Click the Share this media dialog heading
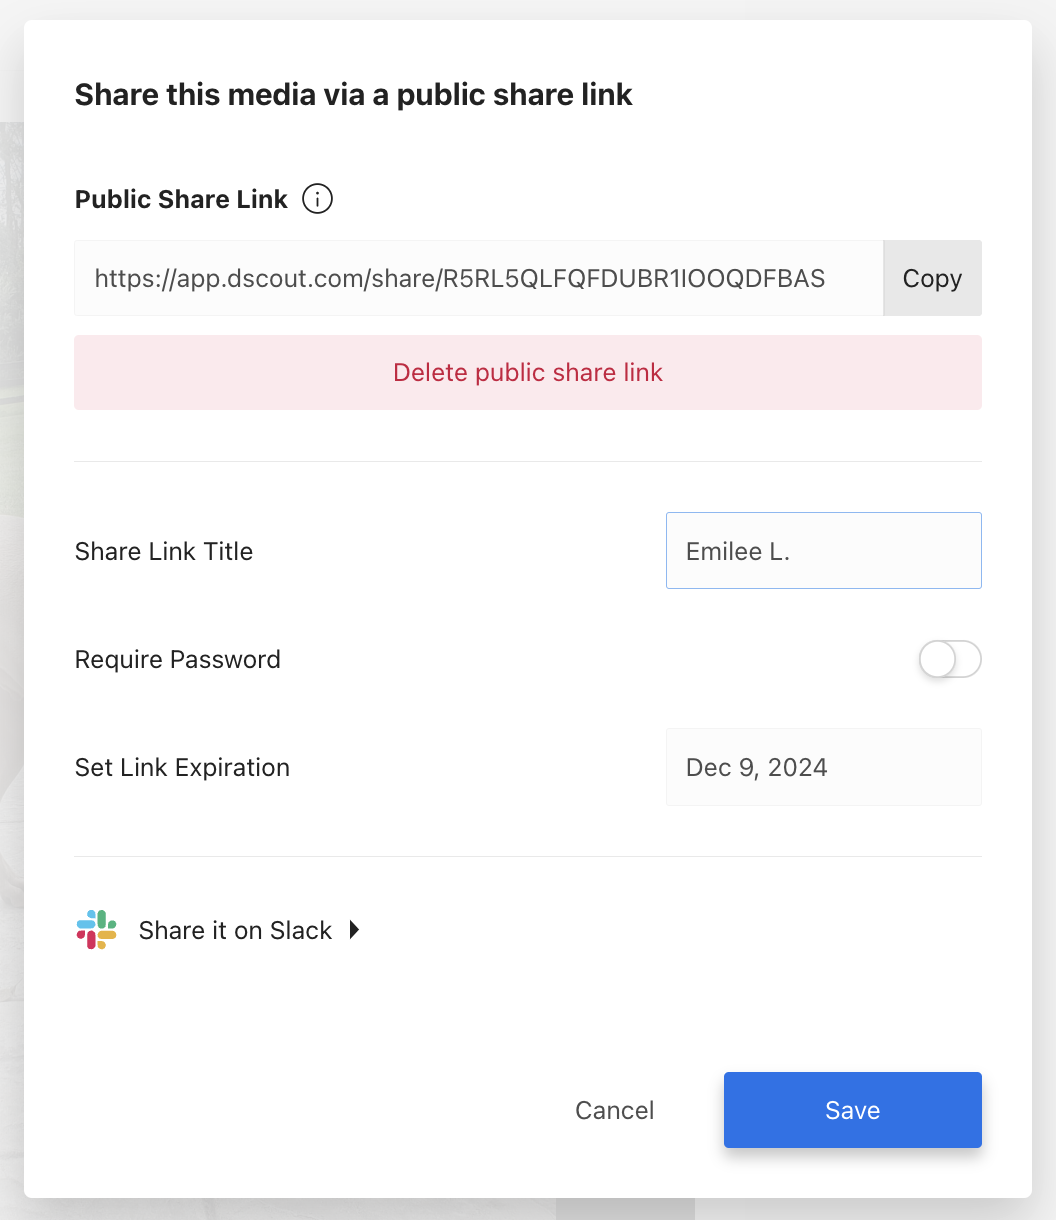Image resolution: width=1056 pixels, height=1220 pixels. pos(353,94)
